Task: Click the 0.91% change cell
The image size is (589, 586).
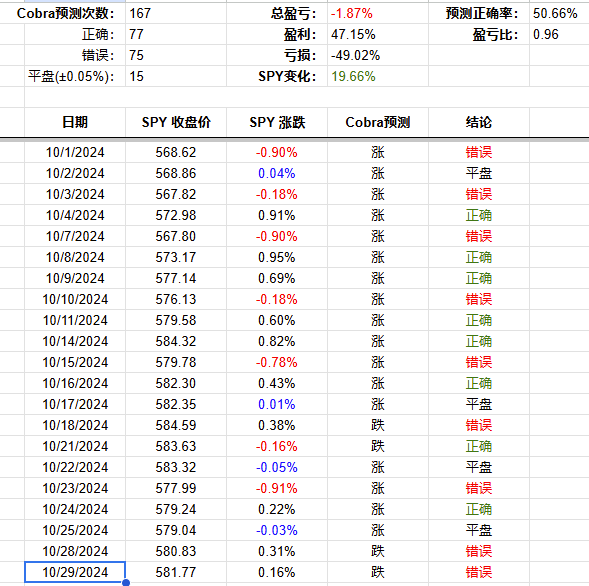Action: (x=277, y=216)
